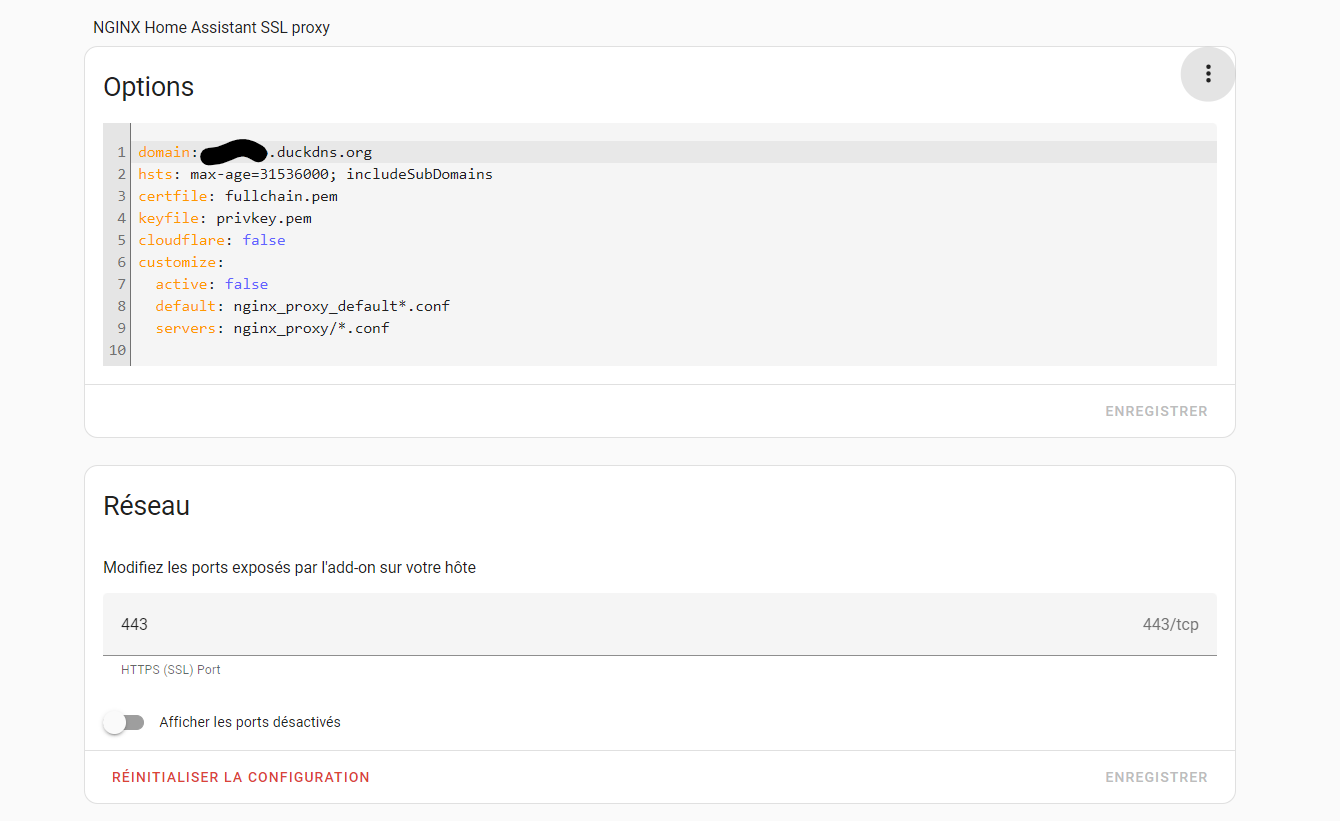Click RÉINITIALISER LA CONFIGURATION
The width and height of the screenshot is (1340, 821).
241,777
